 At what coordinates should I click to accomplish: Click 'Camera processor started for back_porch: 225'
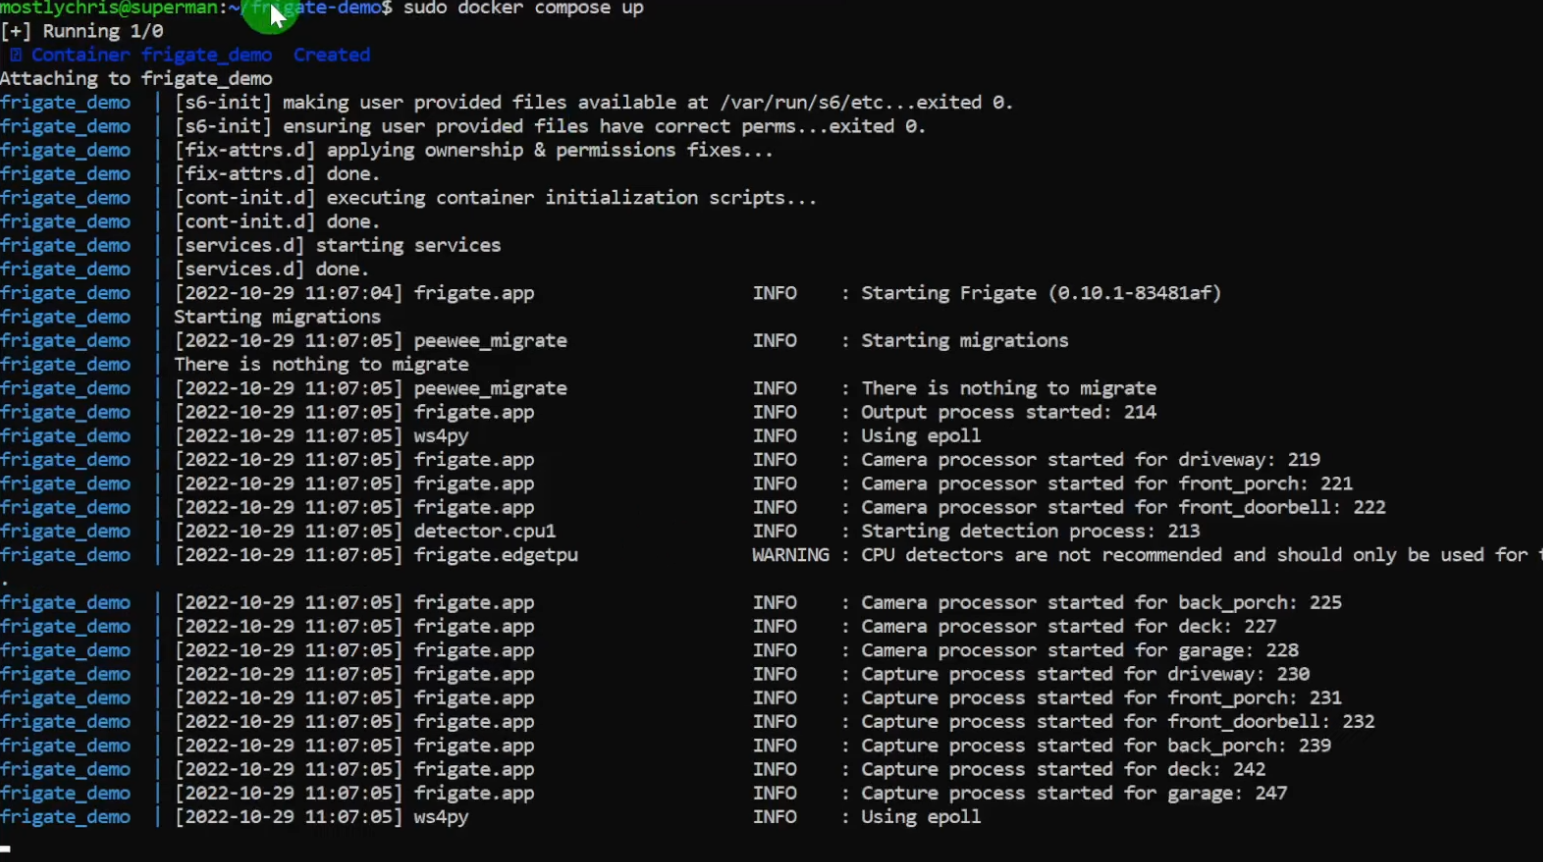[1101, 603]
